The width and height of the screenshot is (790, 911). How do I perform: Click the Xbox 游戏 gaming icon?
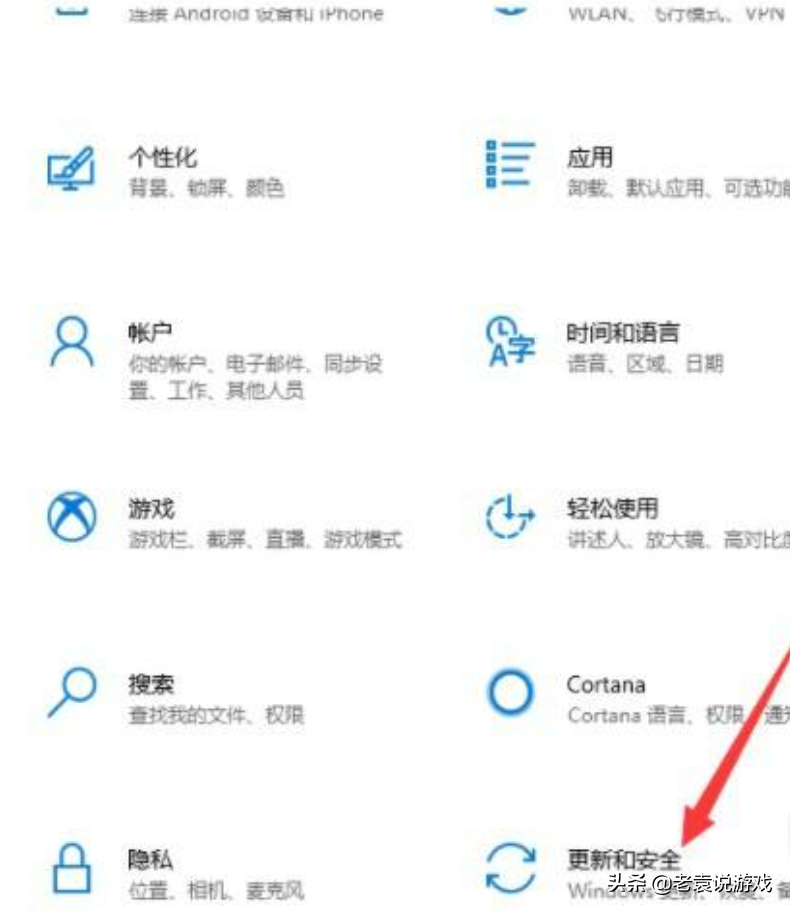click(71, 517)
